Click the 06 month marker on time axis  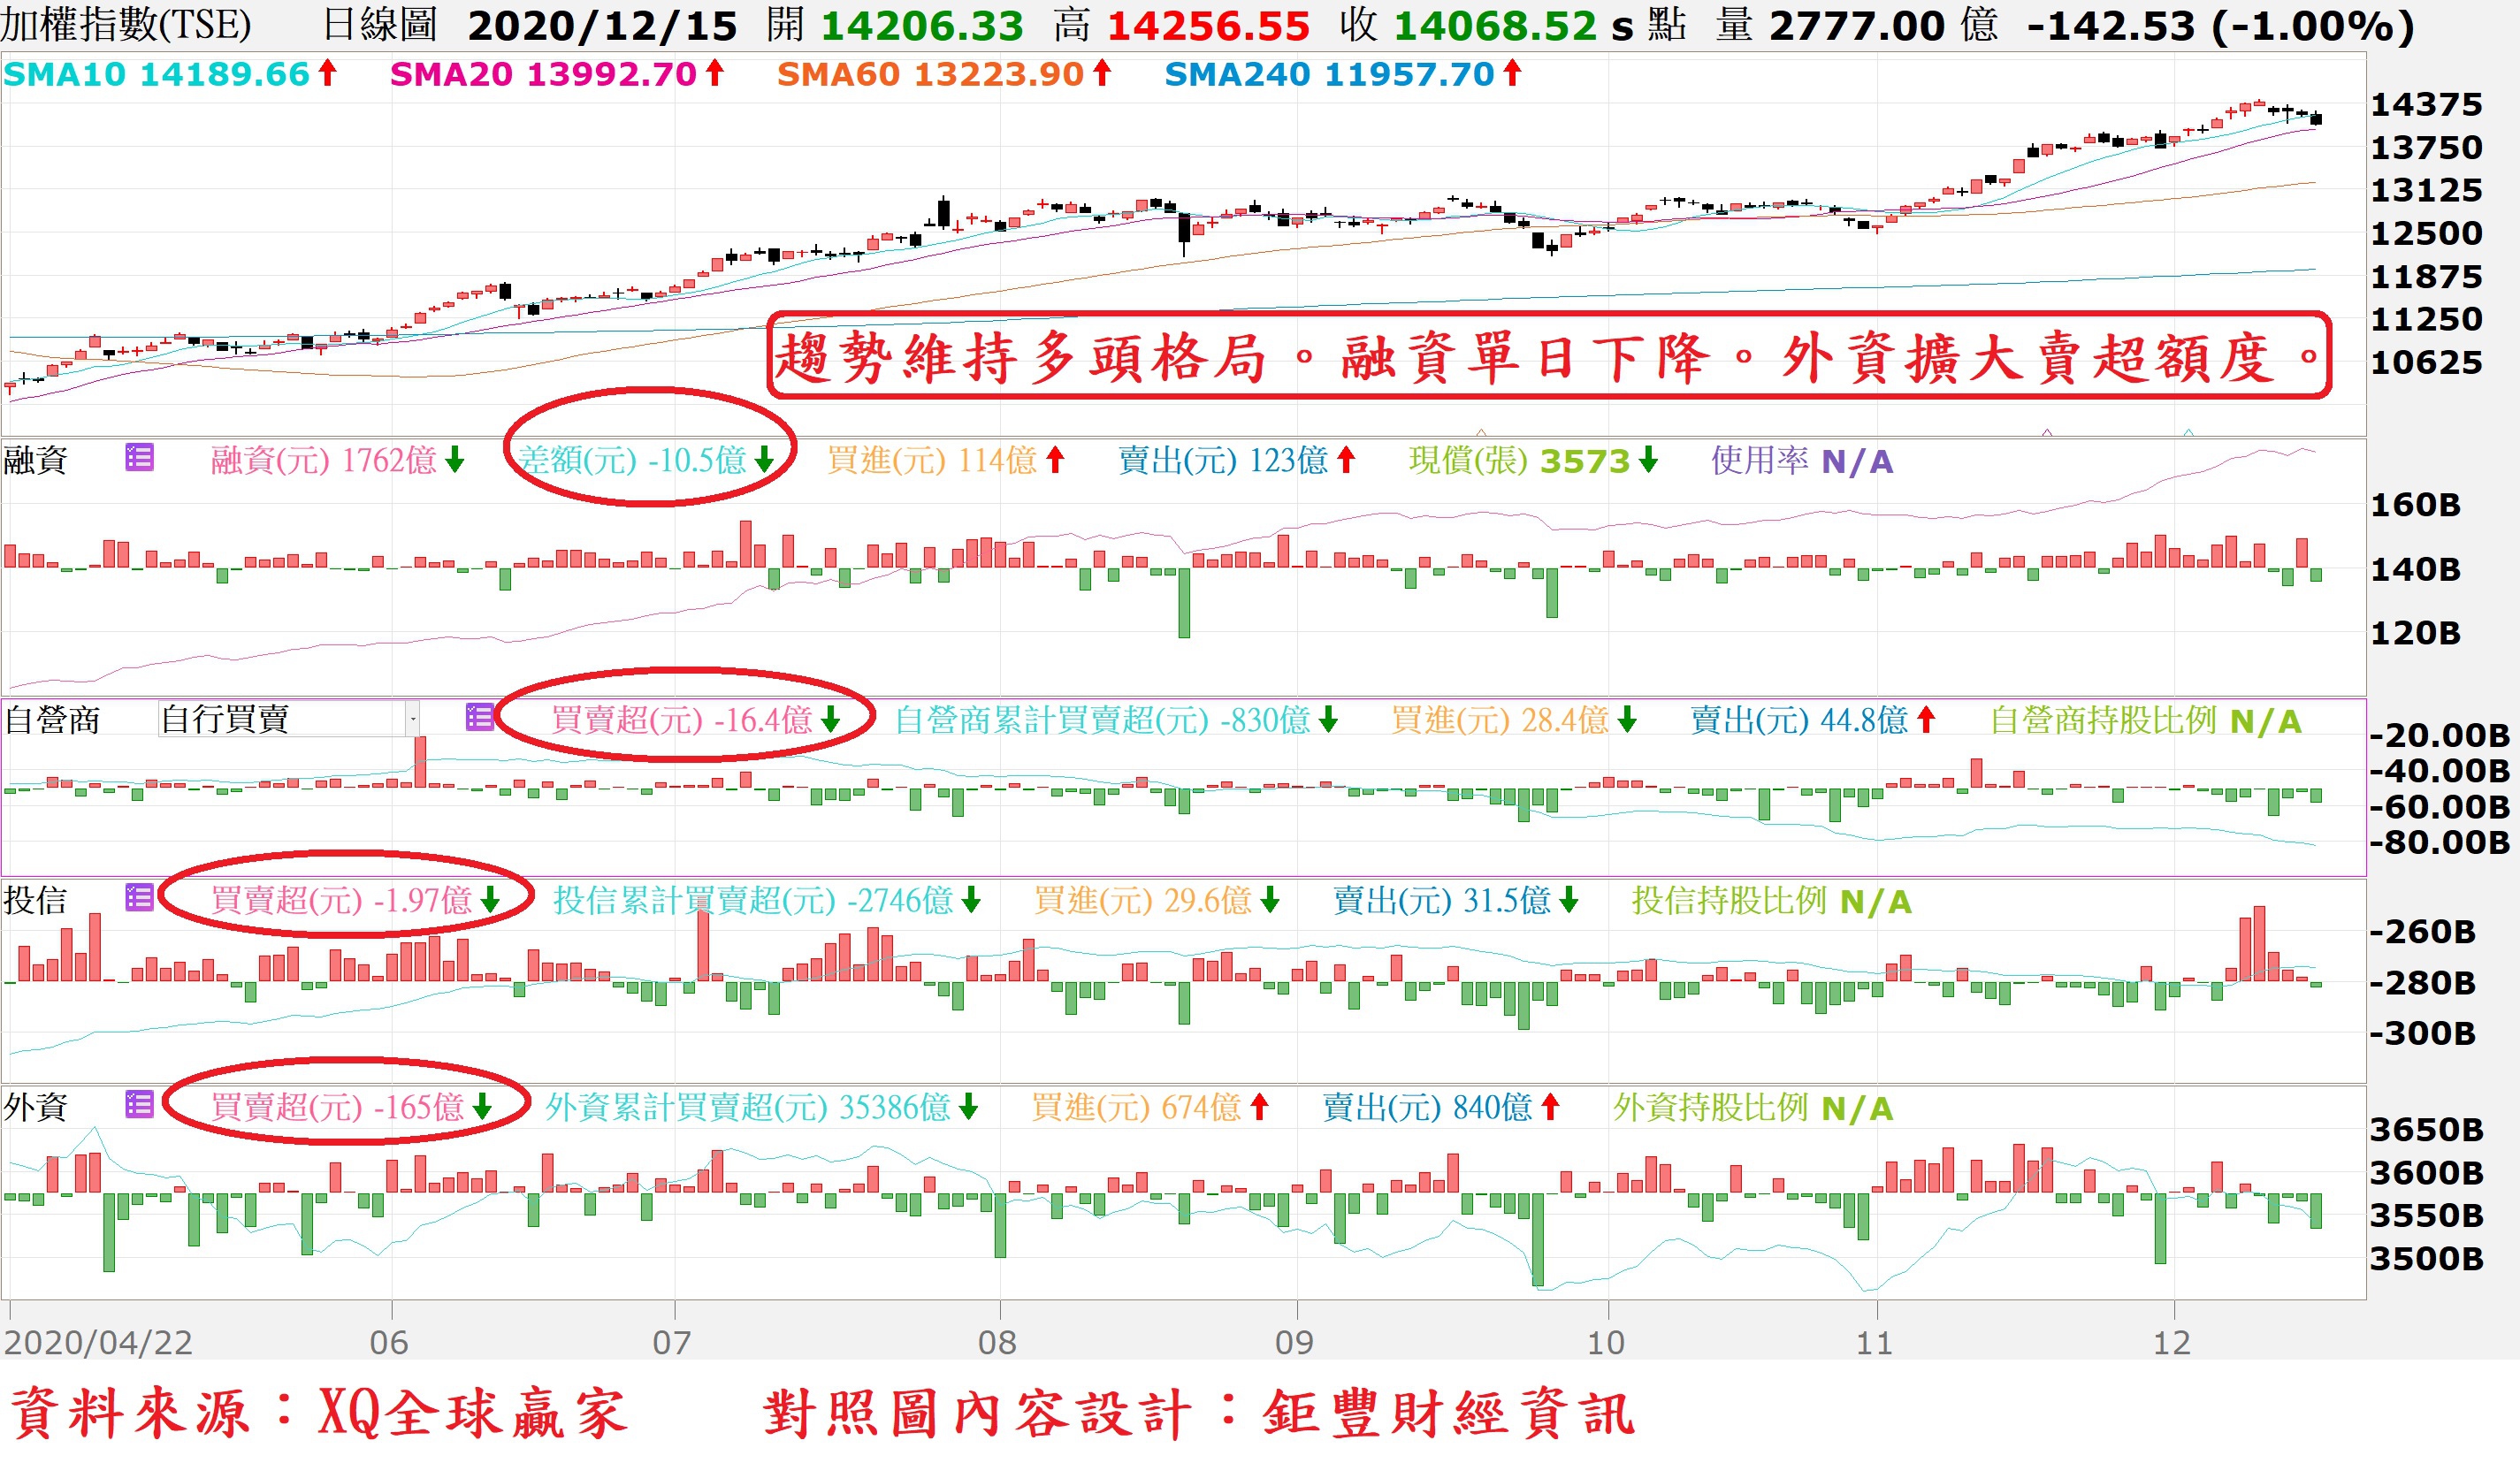[389, 1342]
